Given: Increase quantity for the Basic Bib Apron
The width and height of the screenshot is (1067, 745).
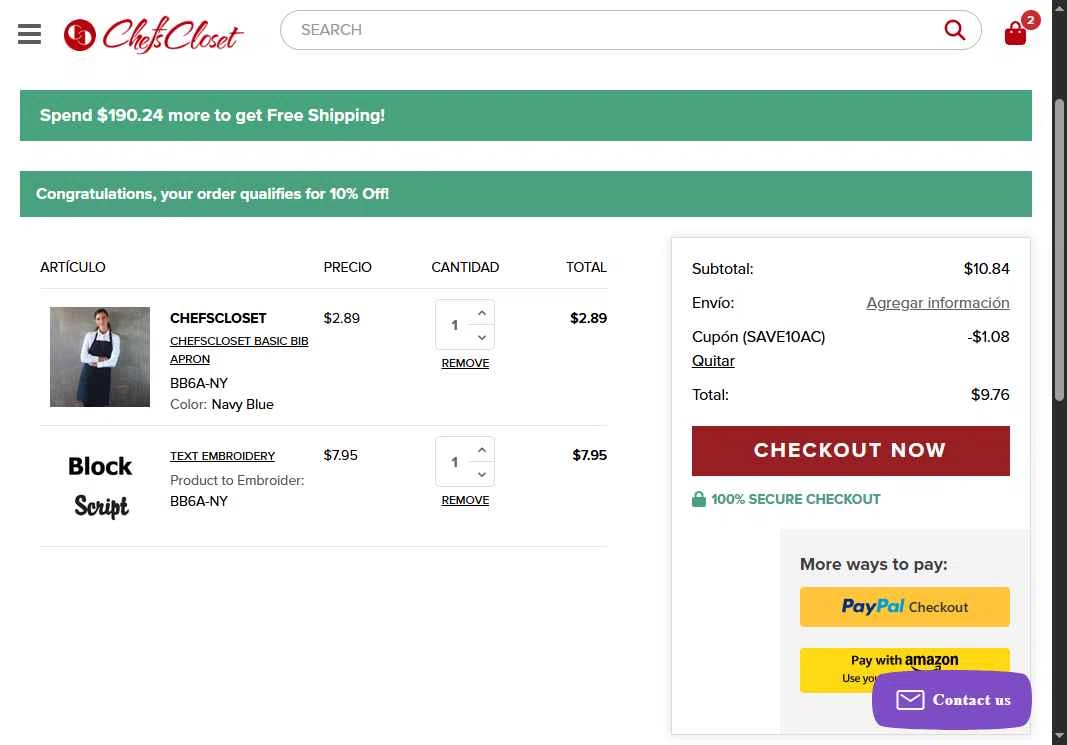Looking at the screenshot, I should tap(482, 313).
